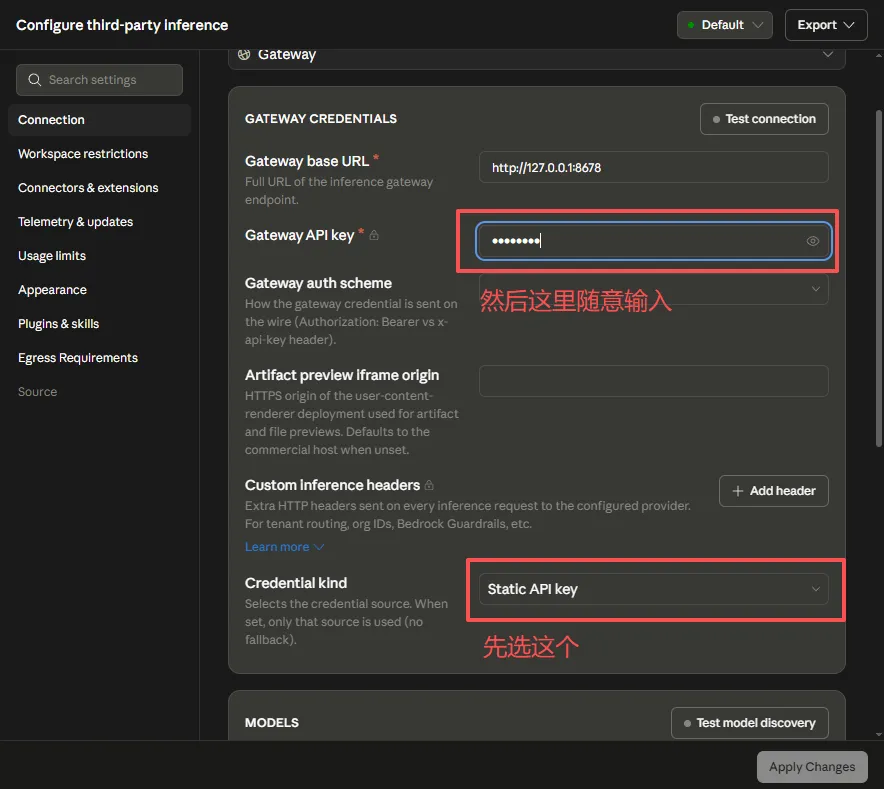
Task: Click the Configure third-party inference title
Action: (122, 25)
